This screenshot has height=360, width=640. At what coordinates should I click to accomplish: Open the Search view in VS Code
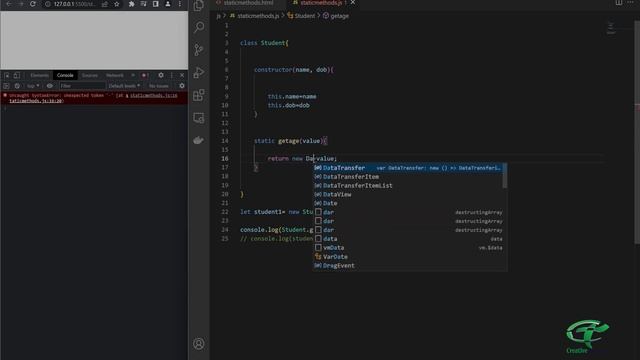(x=199, y=27)
